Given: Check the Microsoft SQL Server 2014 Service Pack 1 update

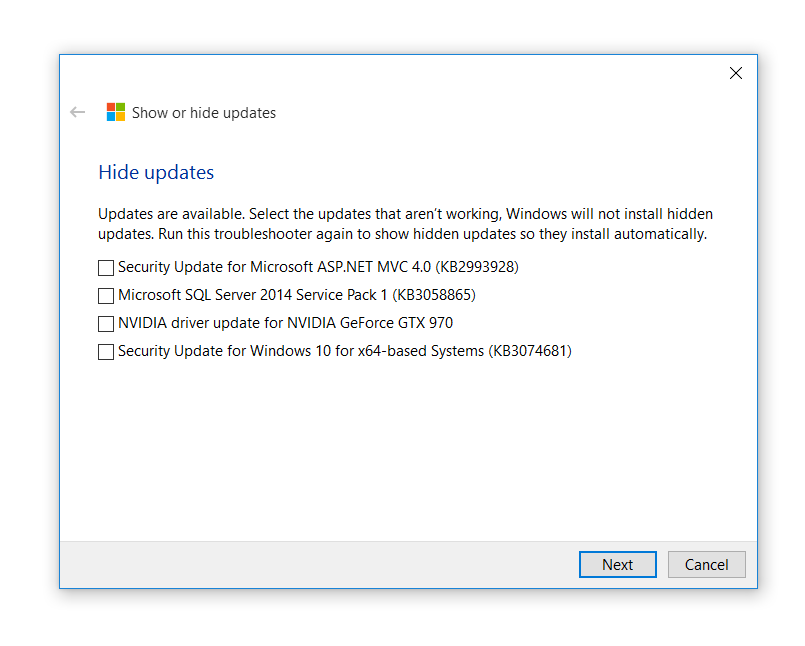Looking at the screenshot, I should 105,295.
